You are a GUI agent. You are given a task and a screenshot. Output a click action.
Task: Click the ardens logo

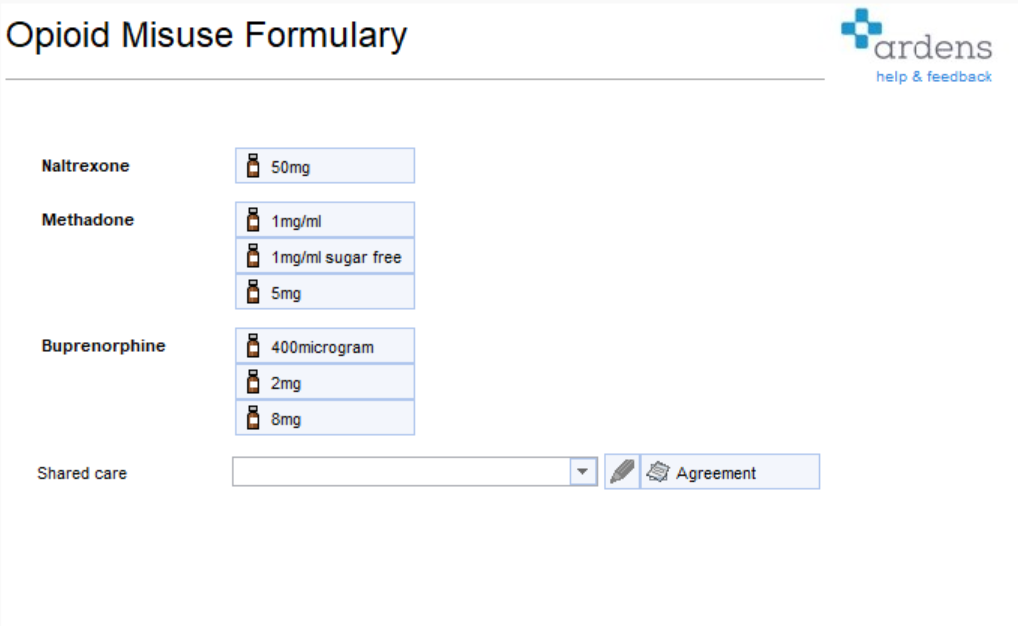917,36
